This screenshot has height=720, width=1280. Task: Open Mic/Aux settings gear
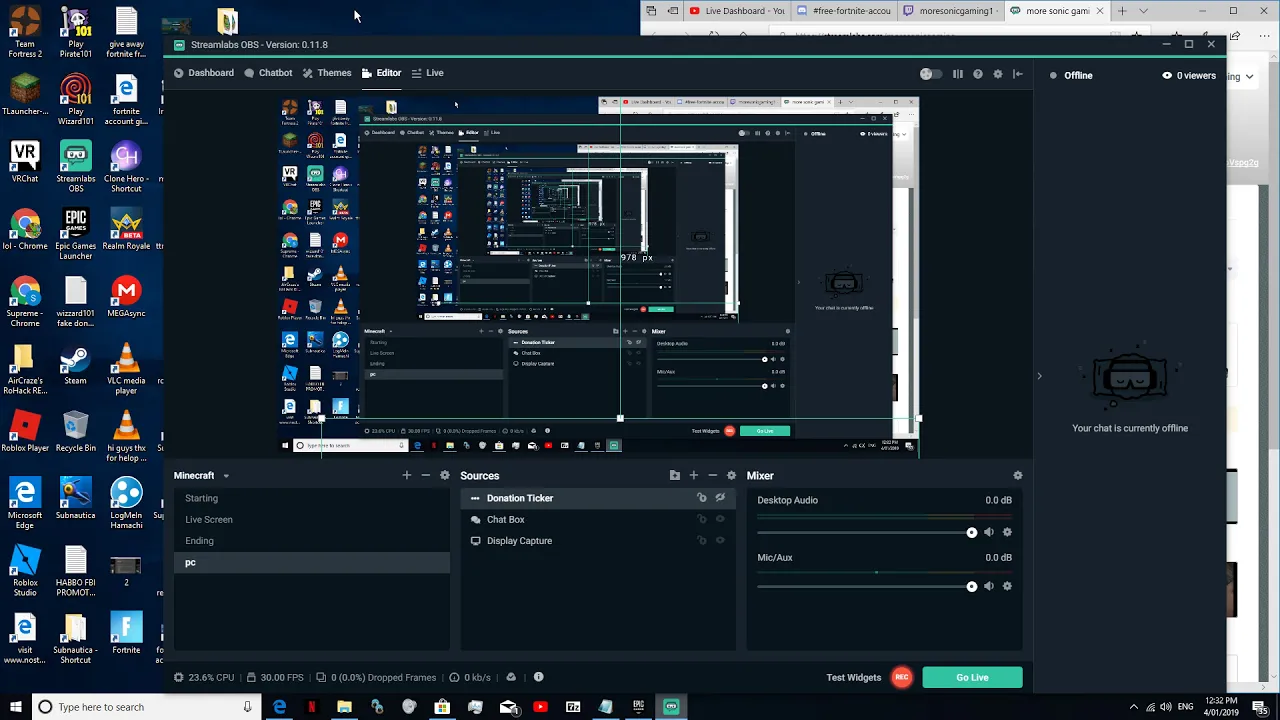click(x=1007, y=586)
